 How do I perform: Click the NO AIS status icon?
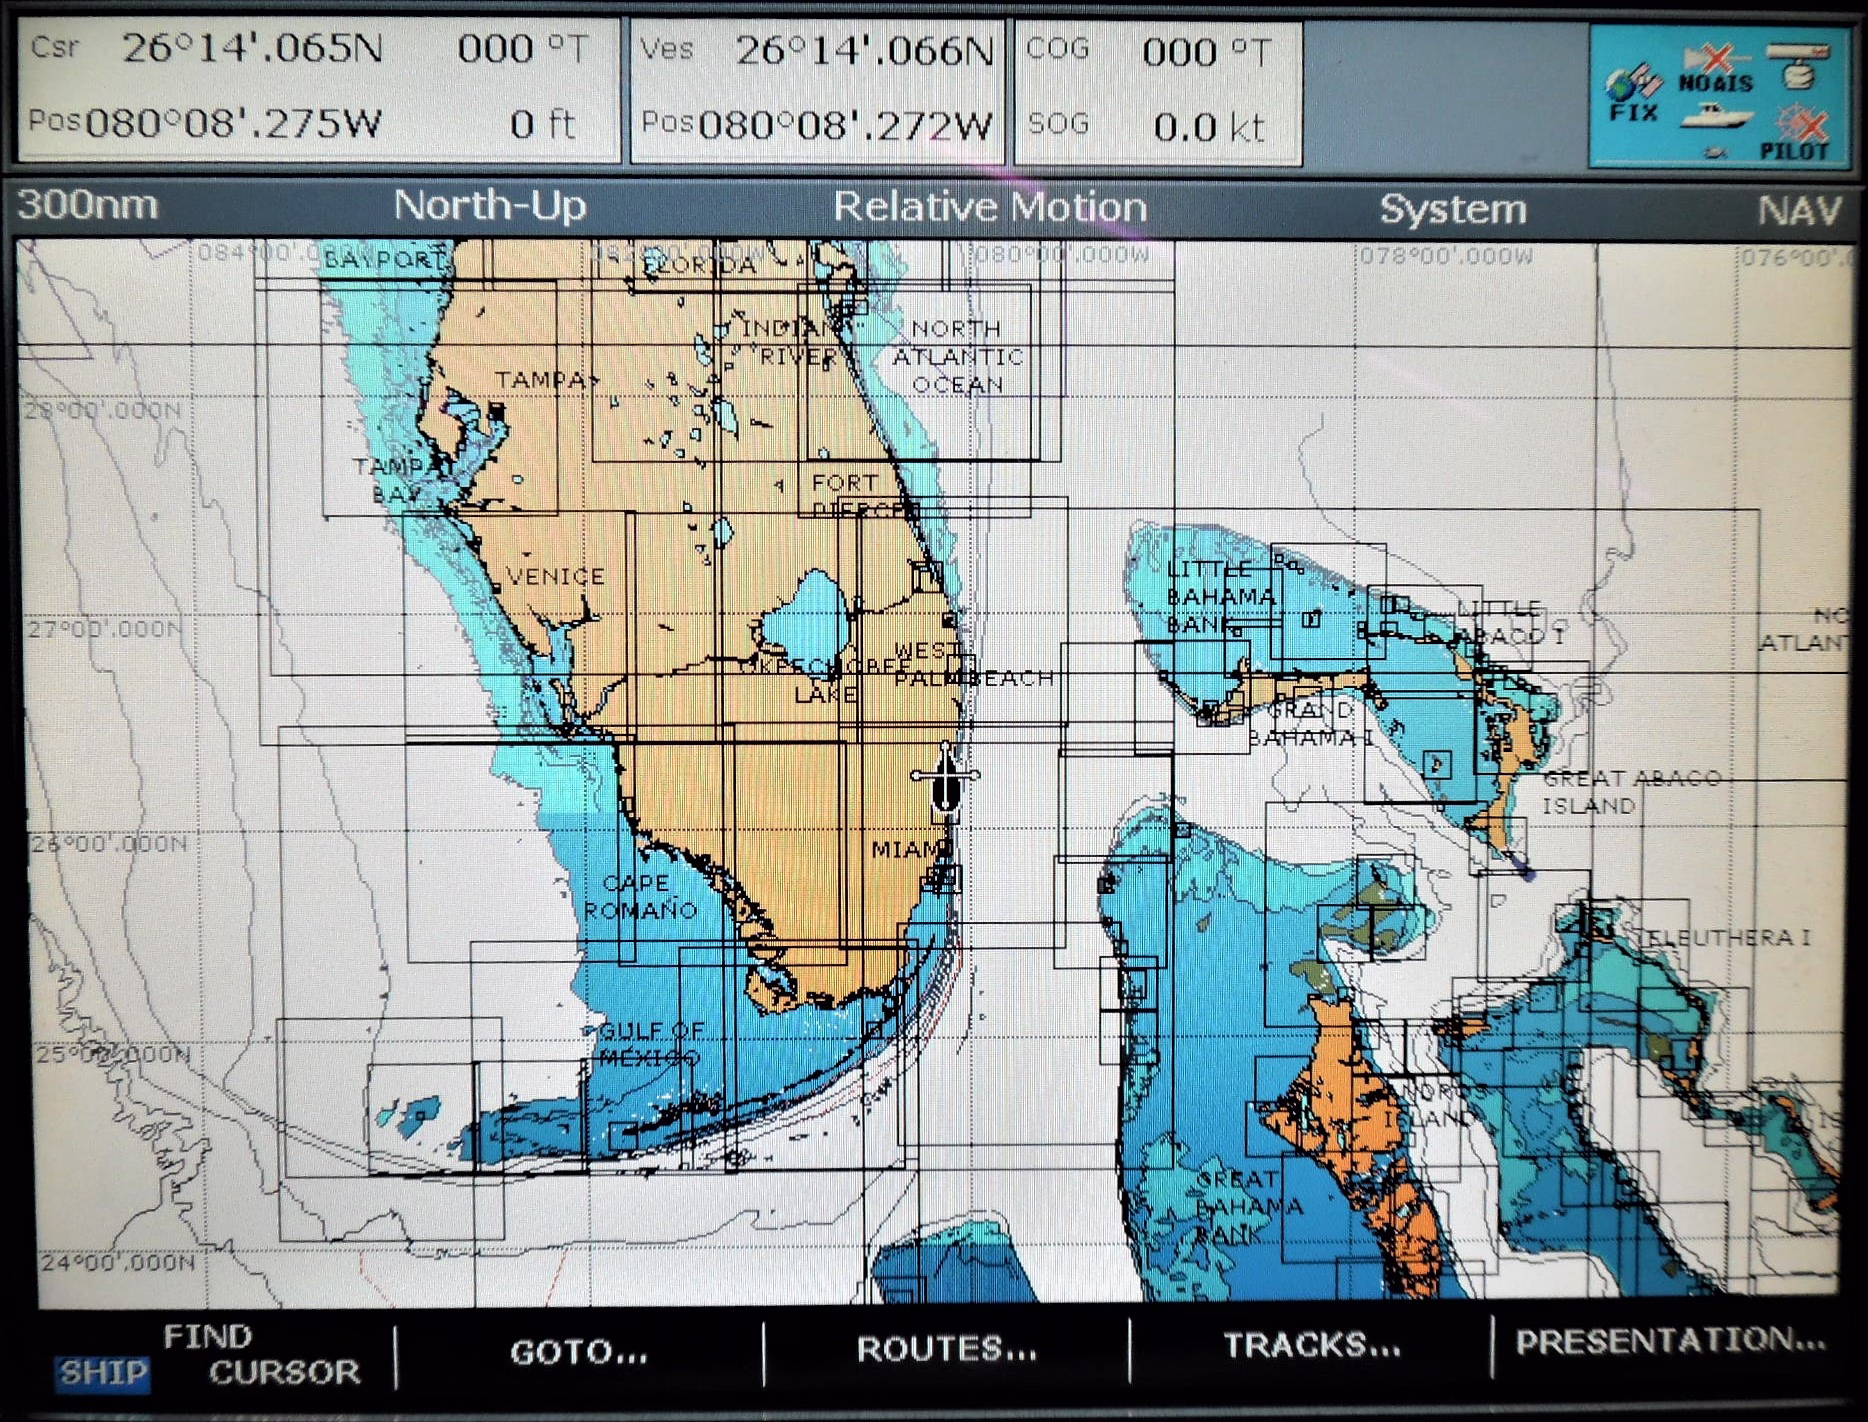pyautogui.click(x=1716, y=72)
